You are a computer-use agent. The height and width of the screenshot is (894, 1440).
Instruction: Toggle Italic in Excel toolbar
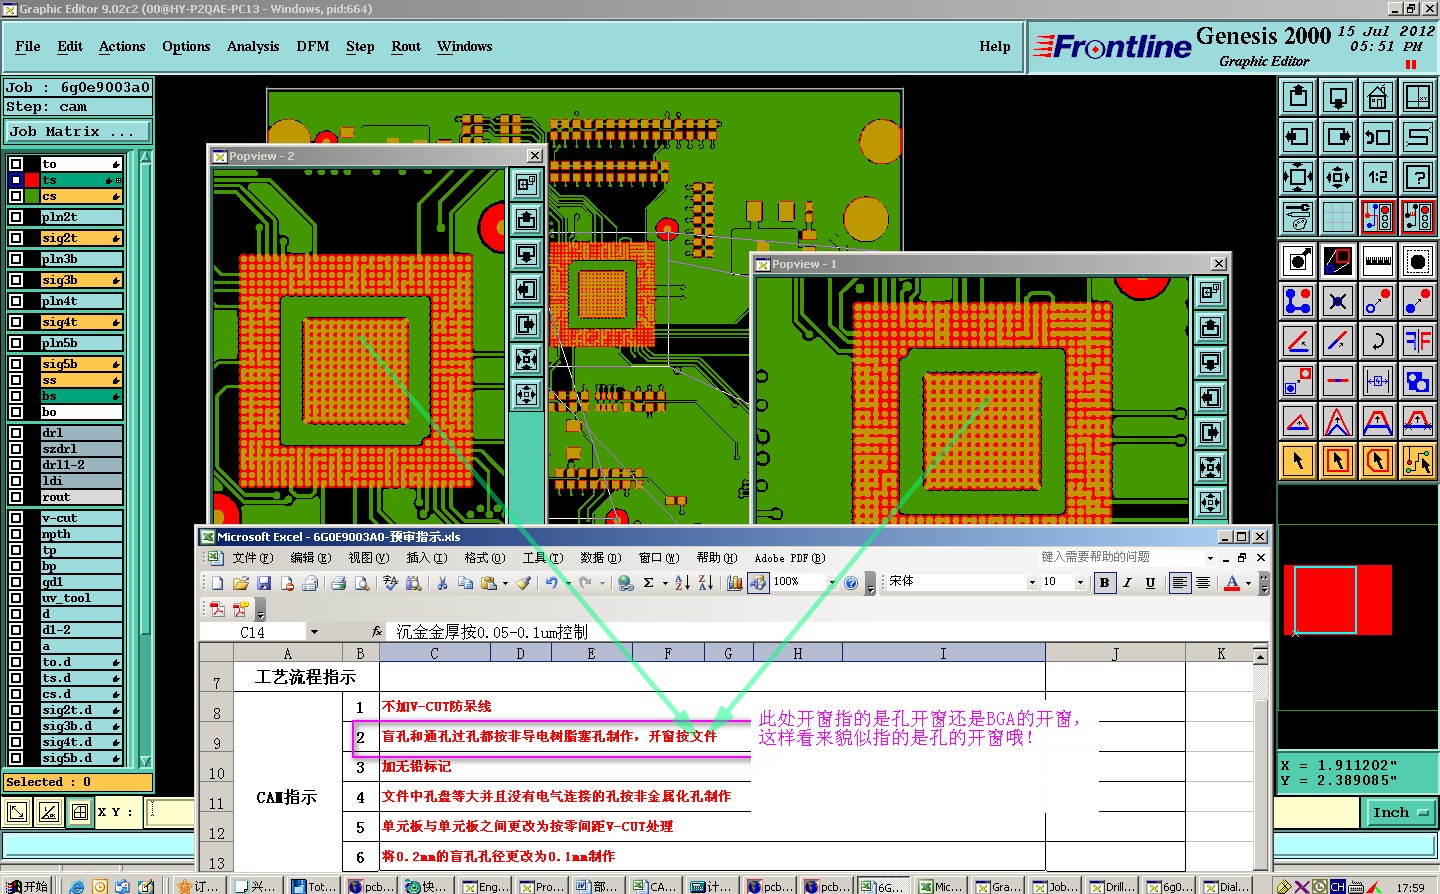1127,583
